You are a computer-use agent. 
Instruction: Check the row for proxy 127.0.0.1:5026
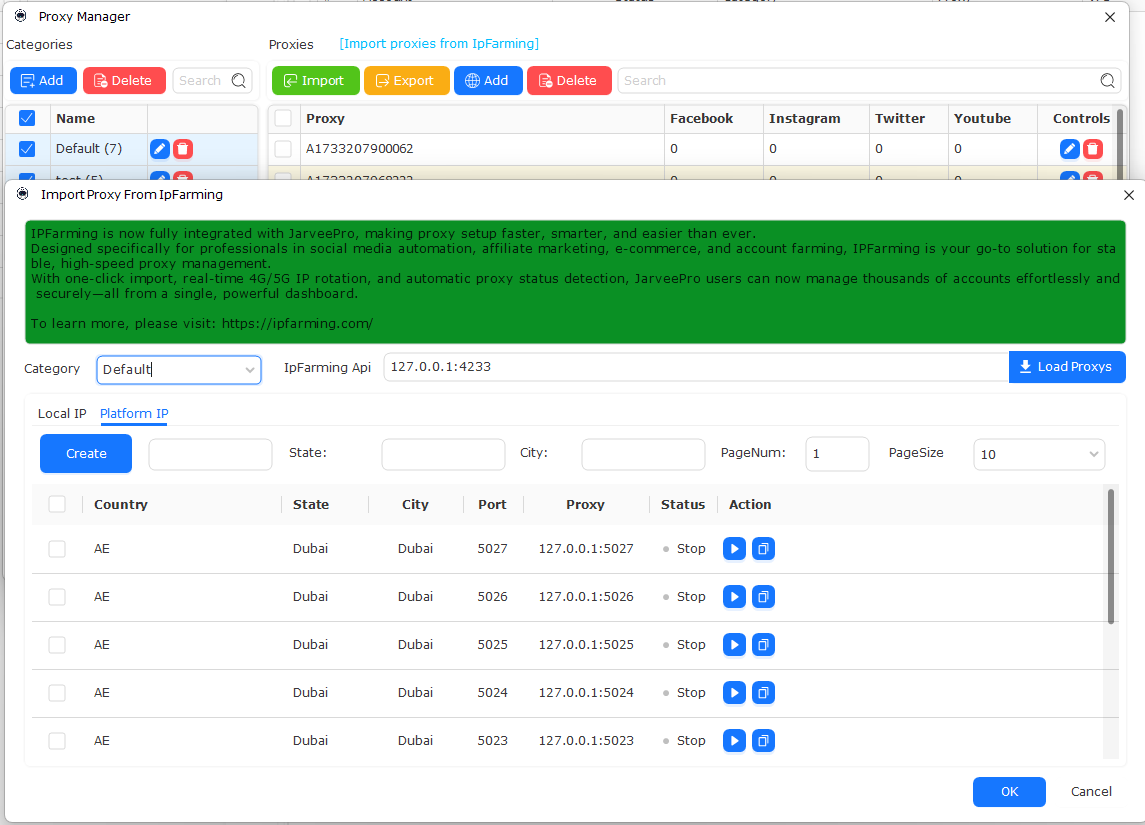[x=57, y=597]
